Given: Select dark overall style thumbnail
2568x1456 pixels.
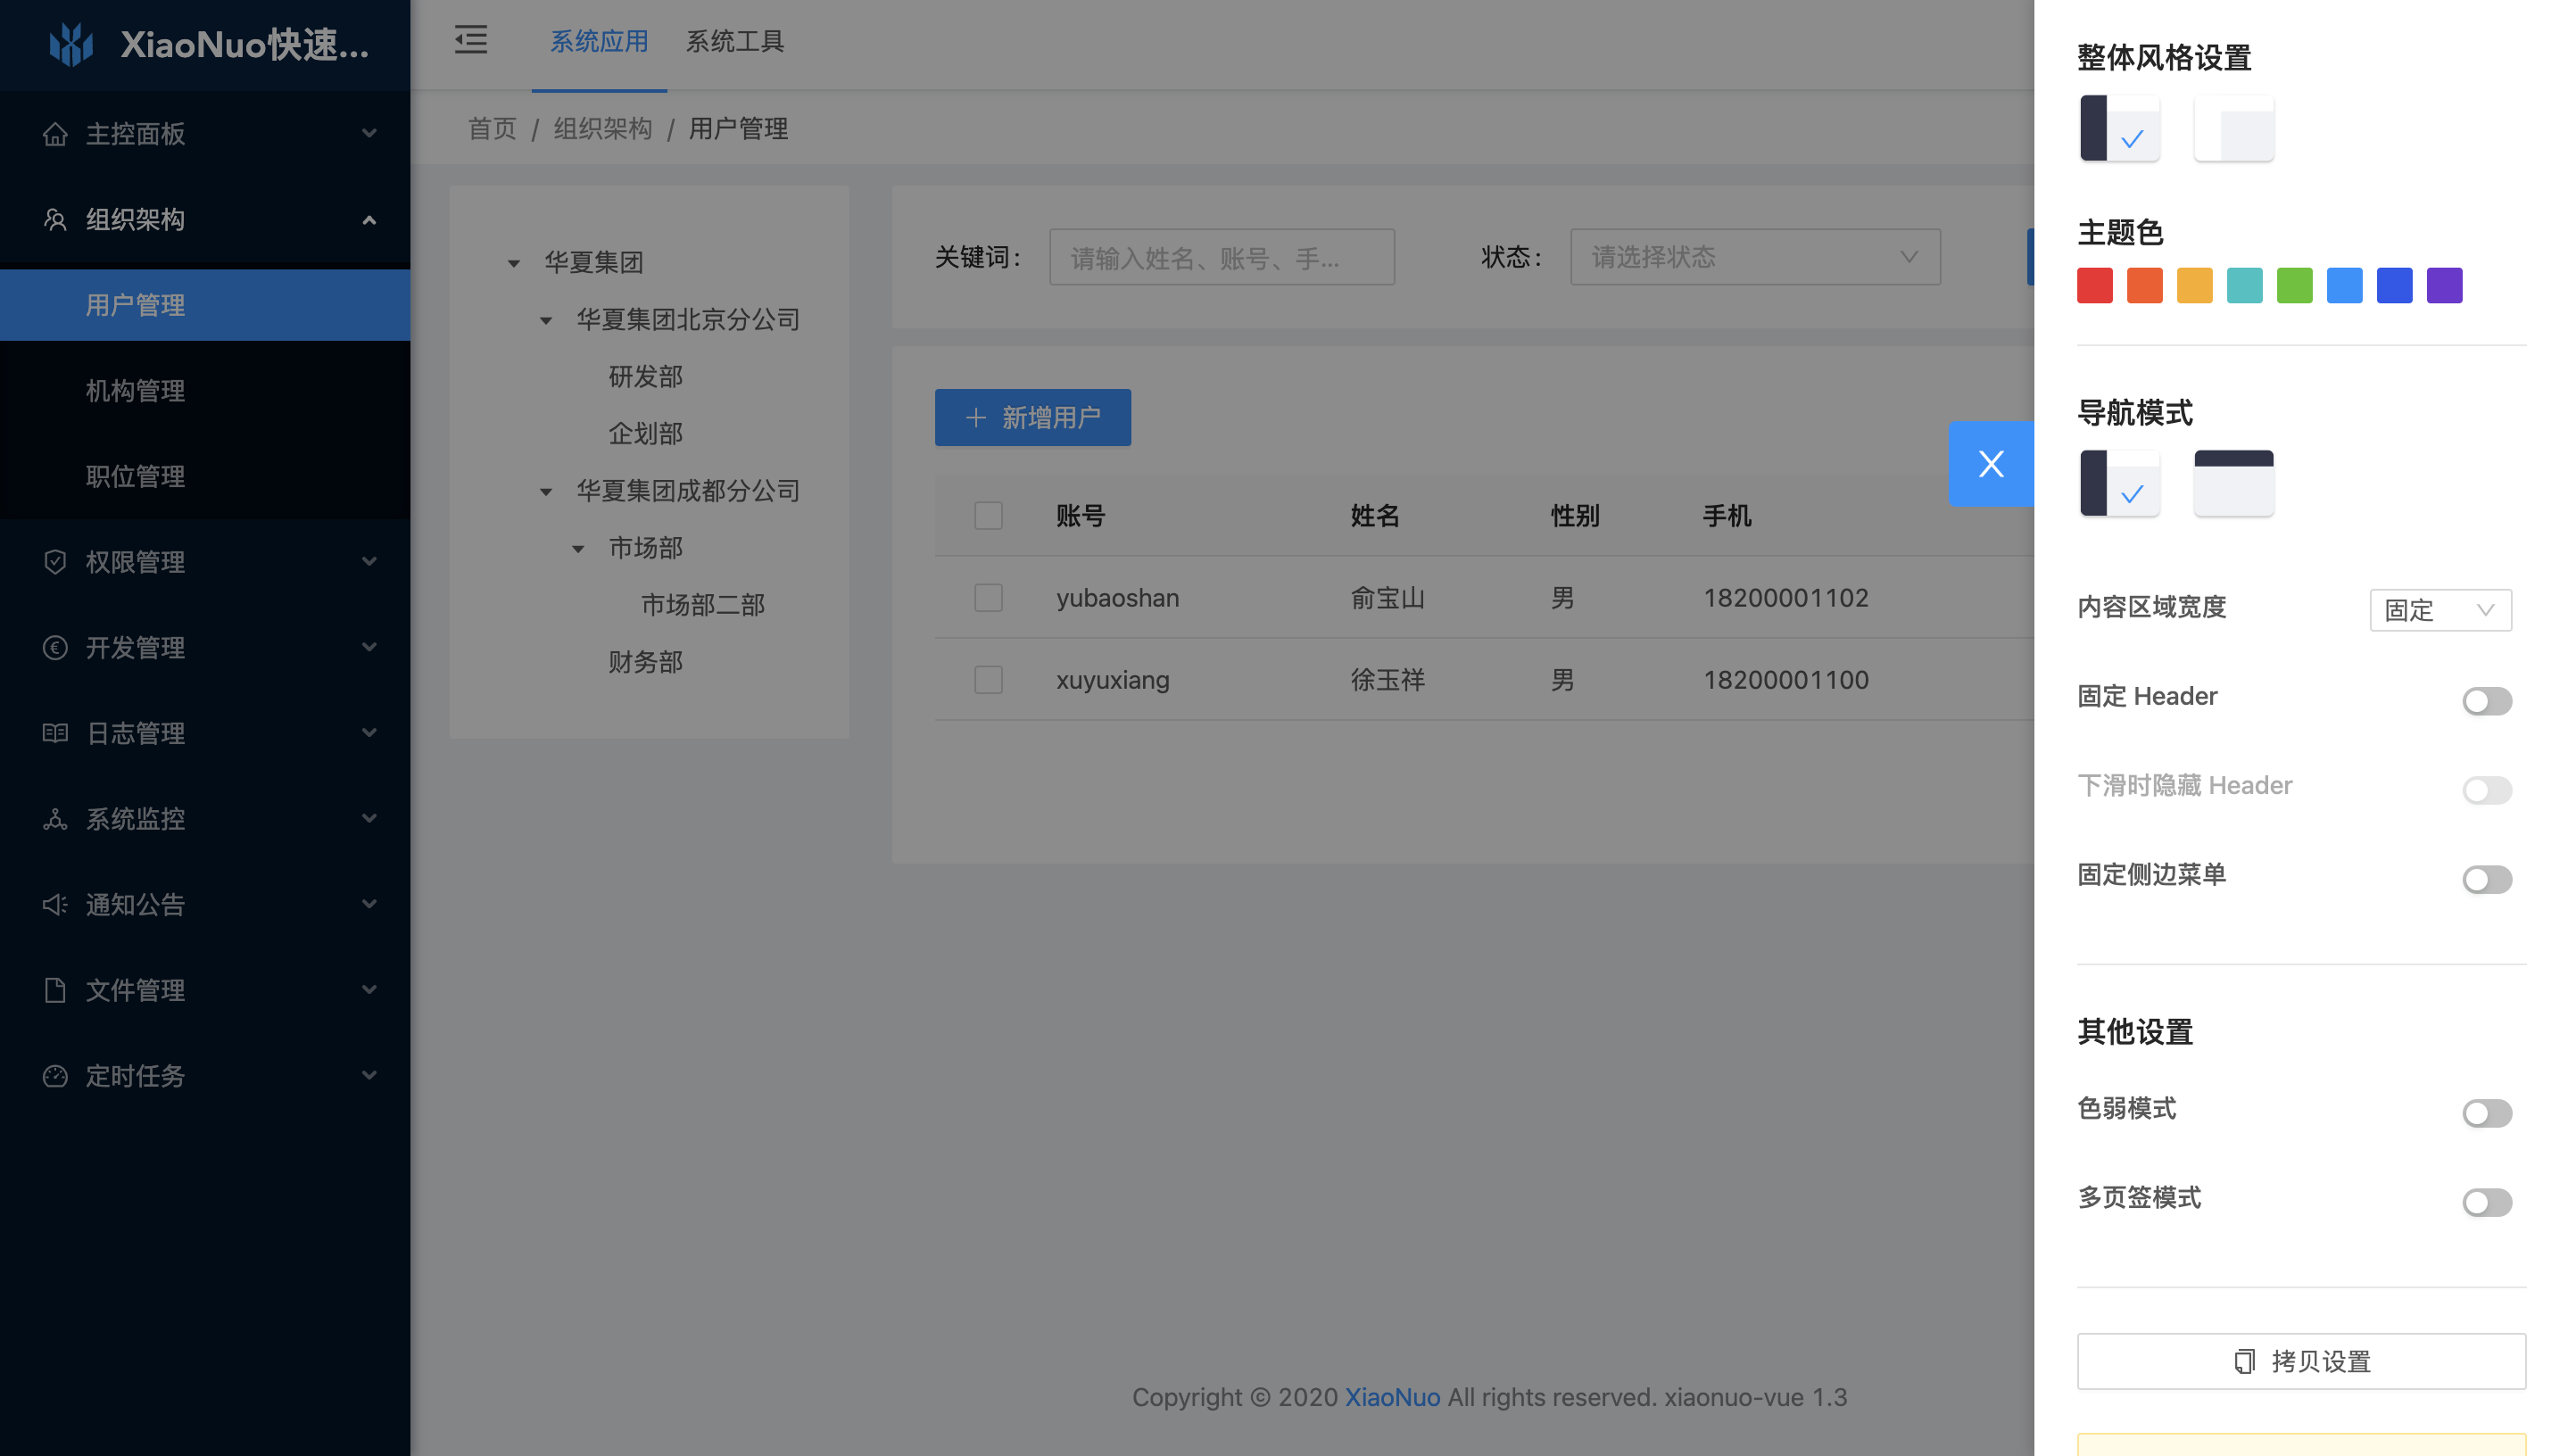Looking at the screenshot, I should pos(2120,128).
